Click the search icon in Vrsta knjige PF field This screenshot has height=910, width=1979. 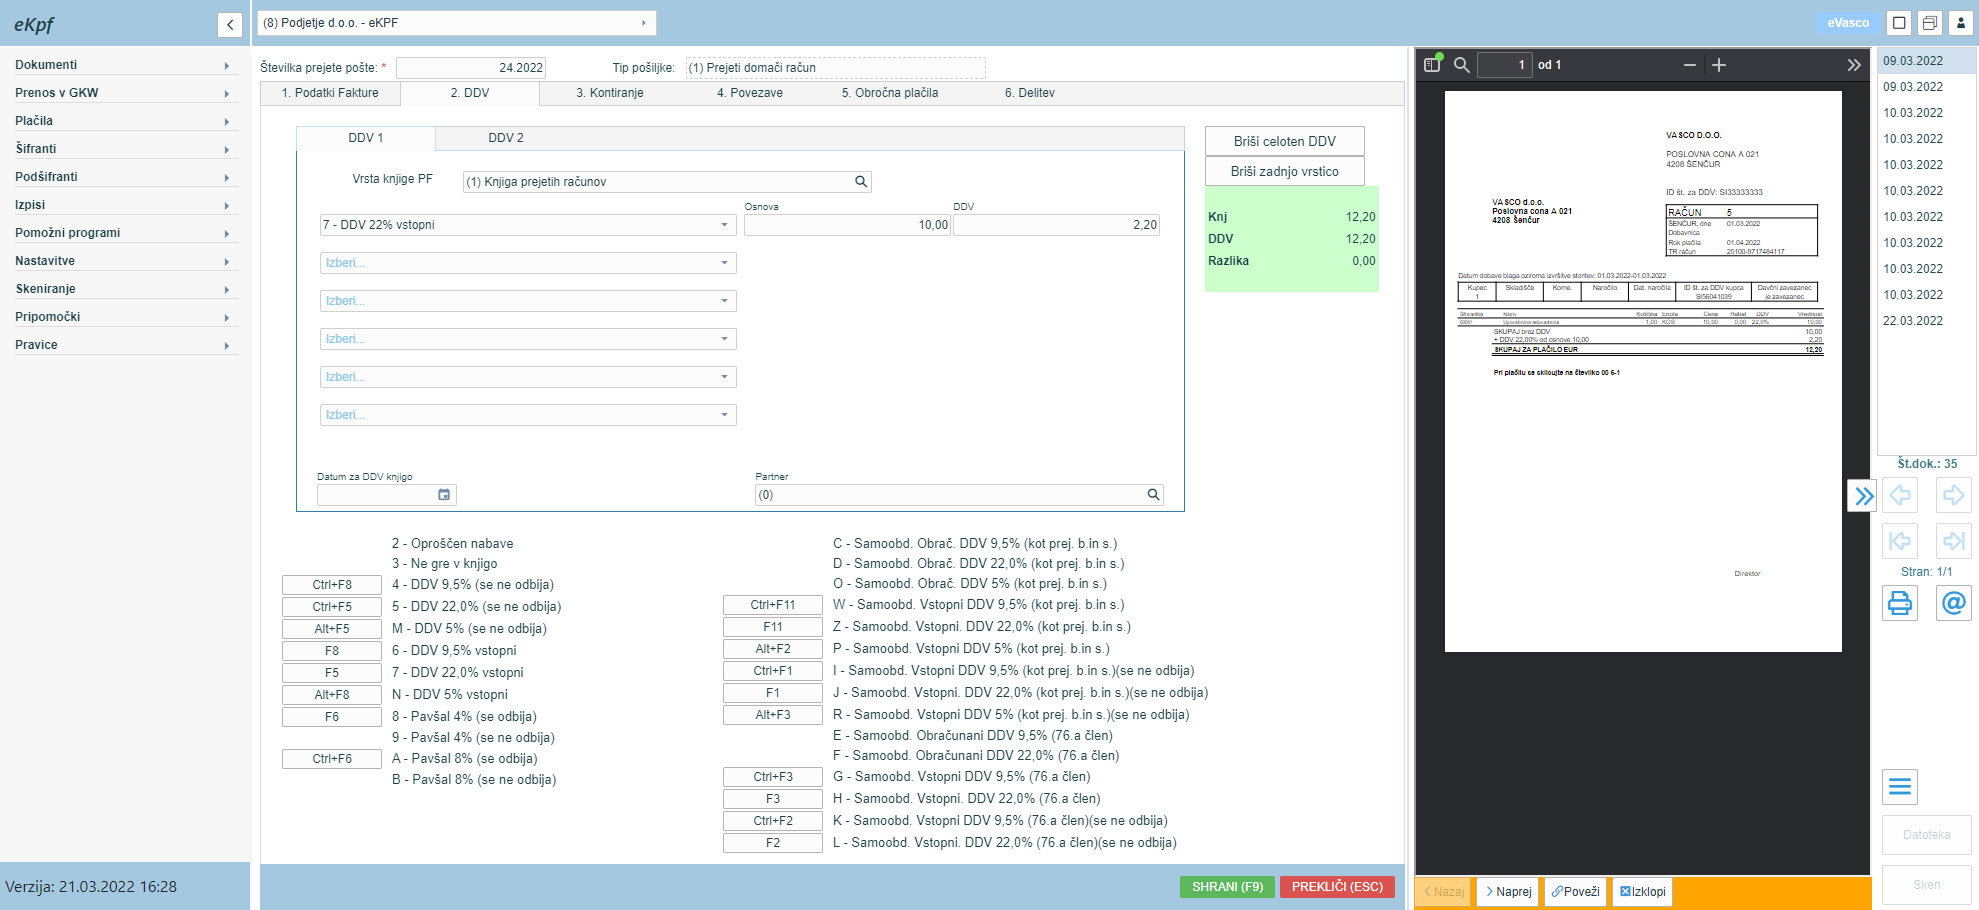(860, 182)
